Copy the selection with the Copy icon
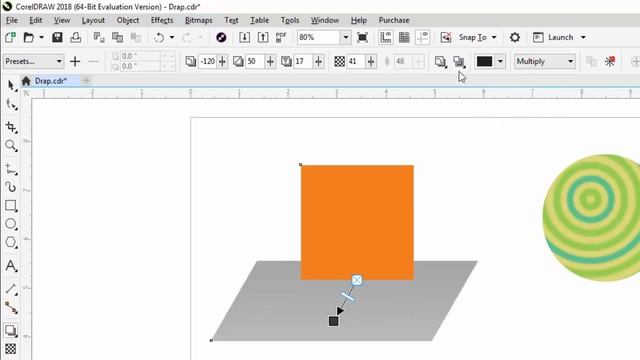This screenshot has height=360, width=640. [118, 38]
